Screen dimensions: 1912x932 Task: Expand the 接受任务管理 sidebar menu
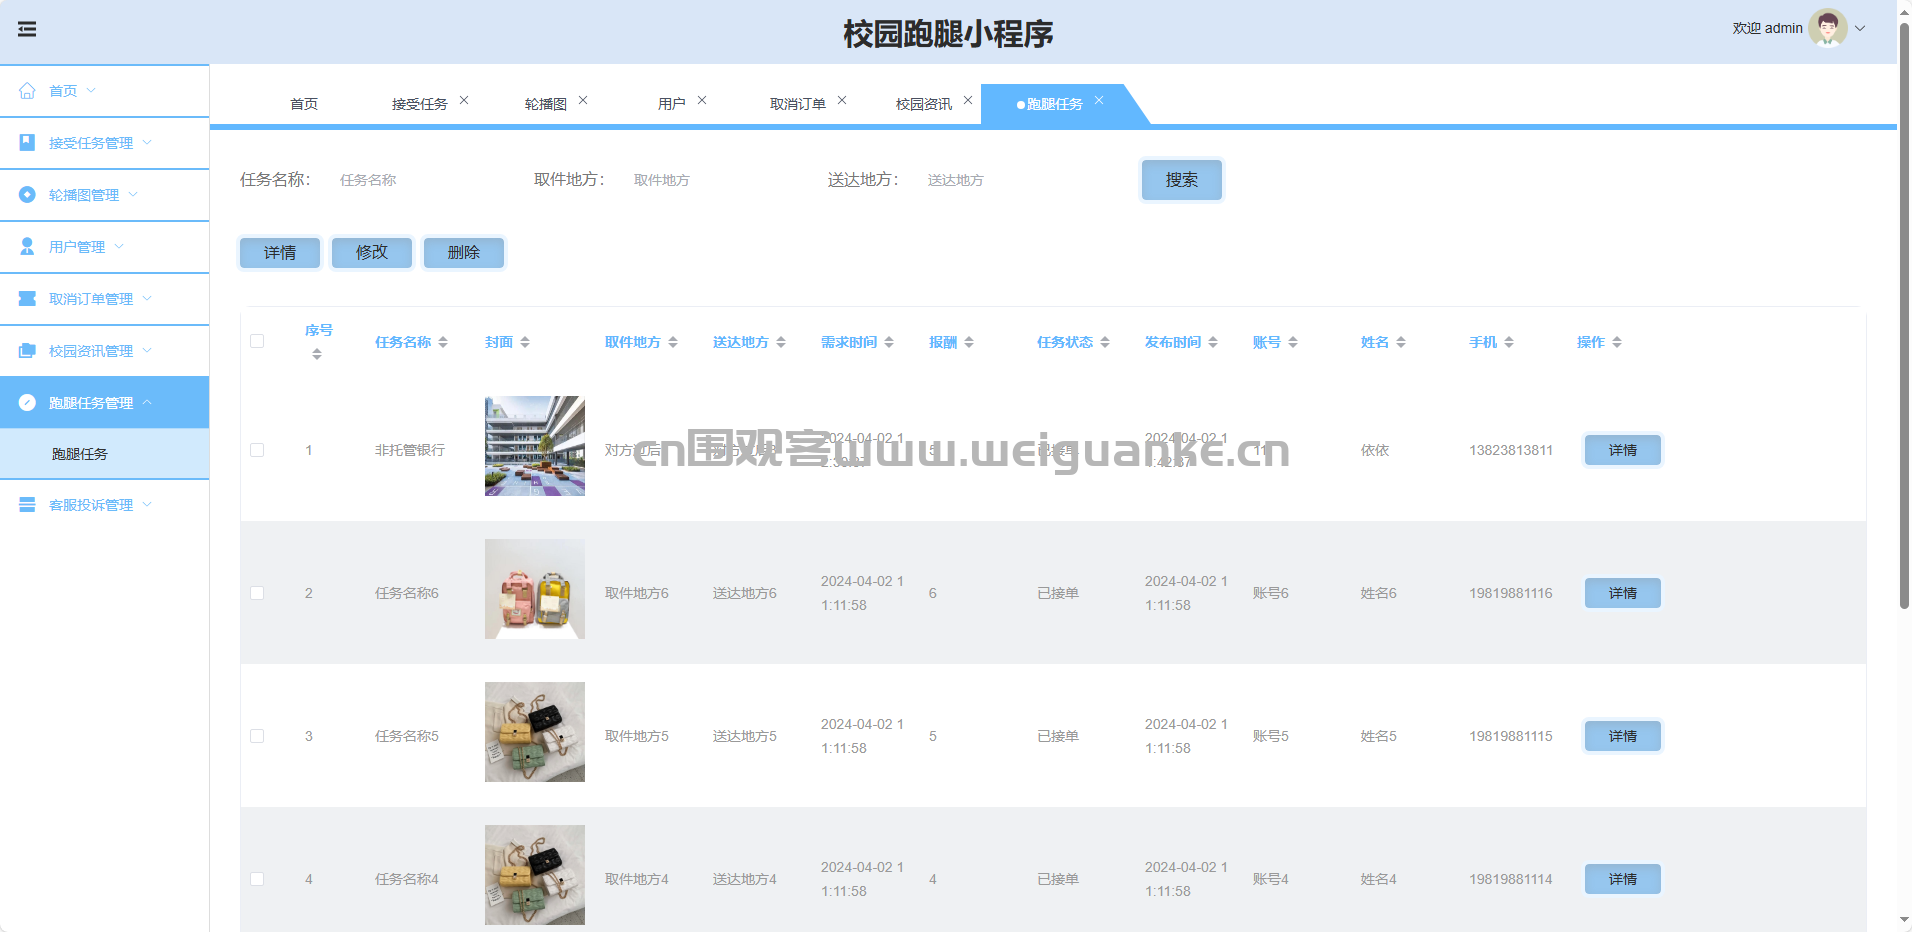[90, 143]
